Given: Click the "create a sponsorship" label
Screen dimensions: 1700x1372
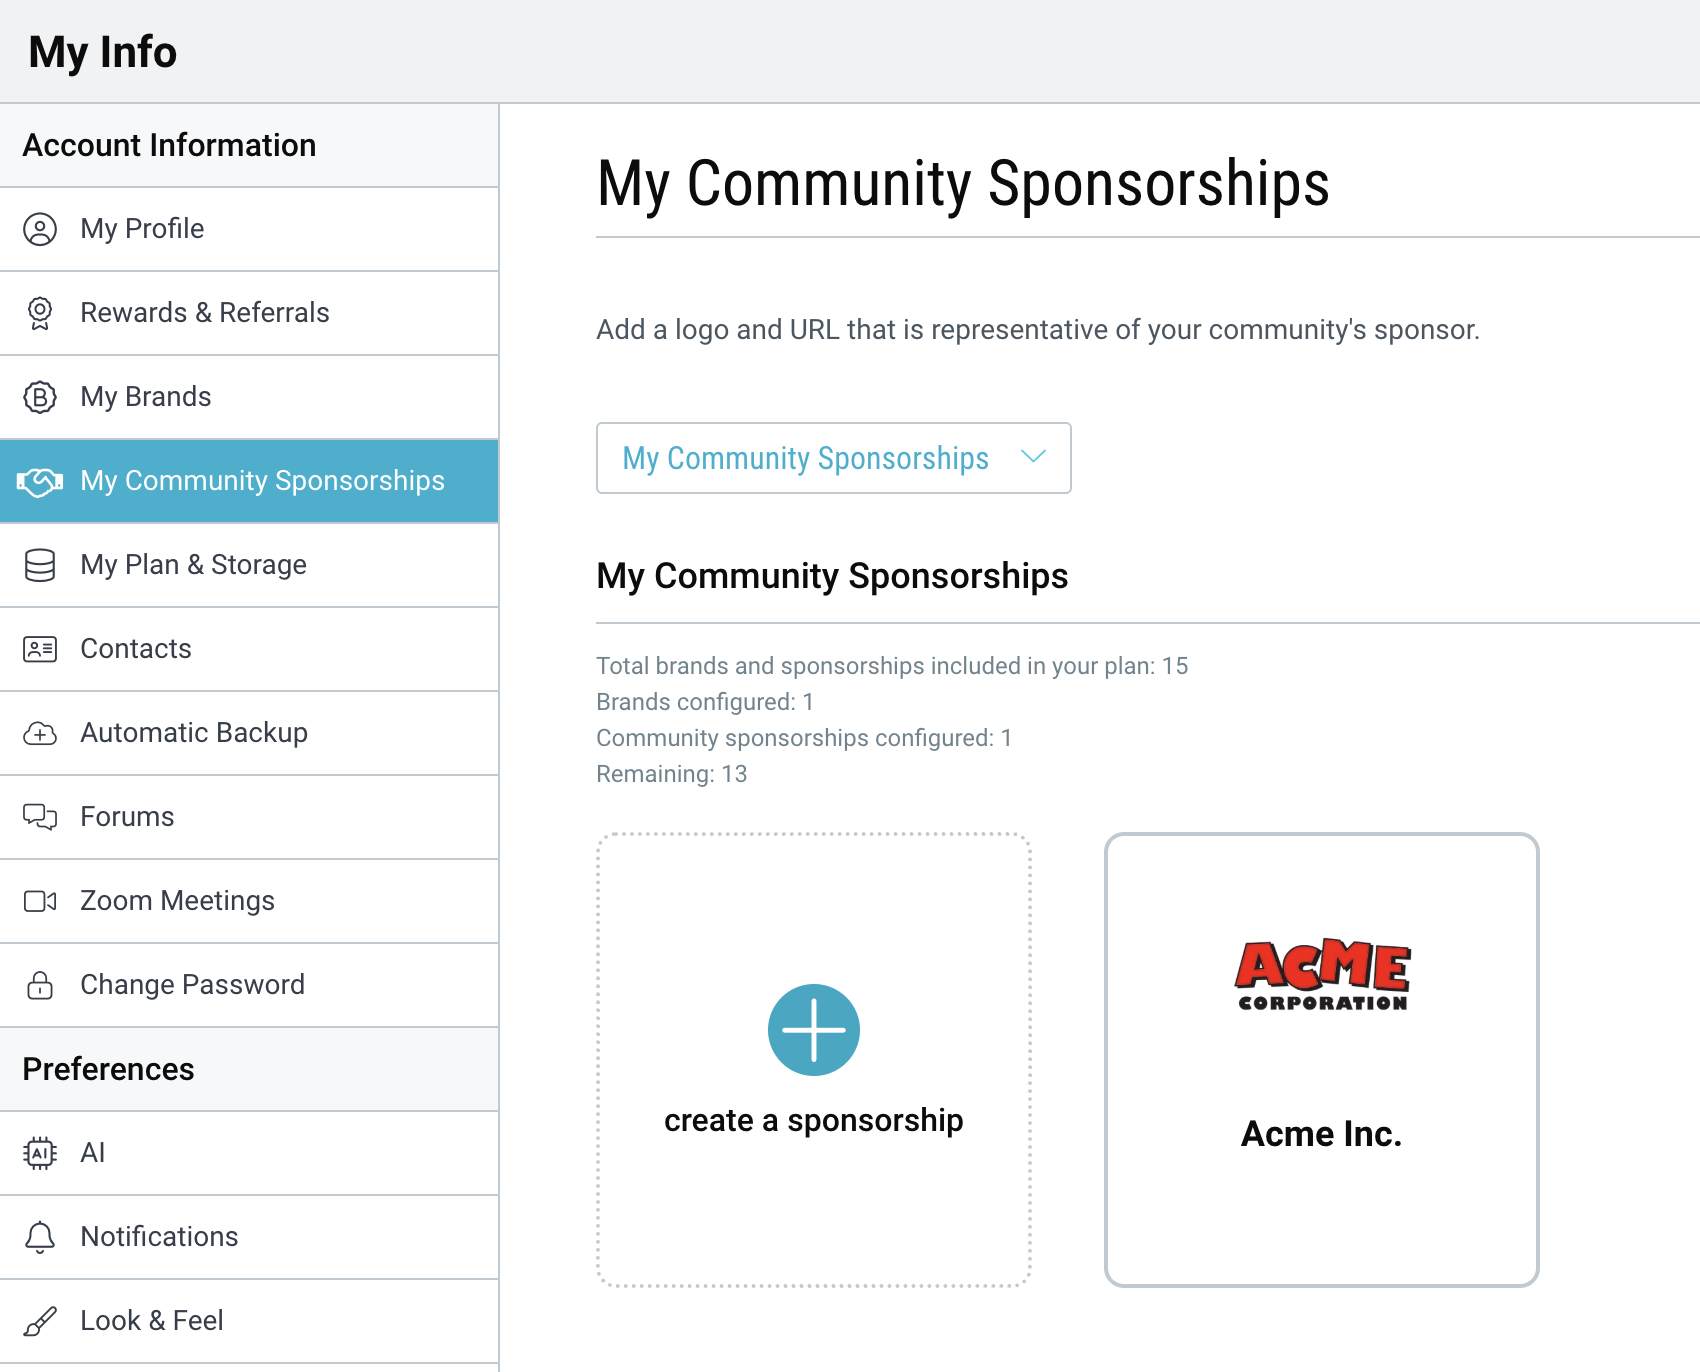Looking at the screenshot, I should click(813, 1120).
